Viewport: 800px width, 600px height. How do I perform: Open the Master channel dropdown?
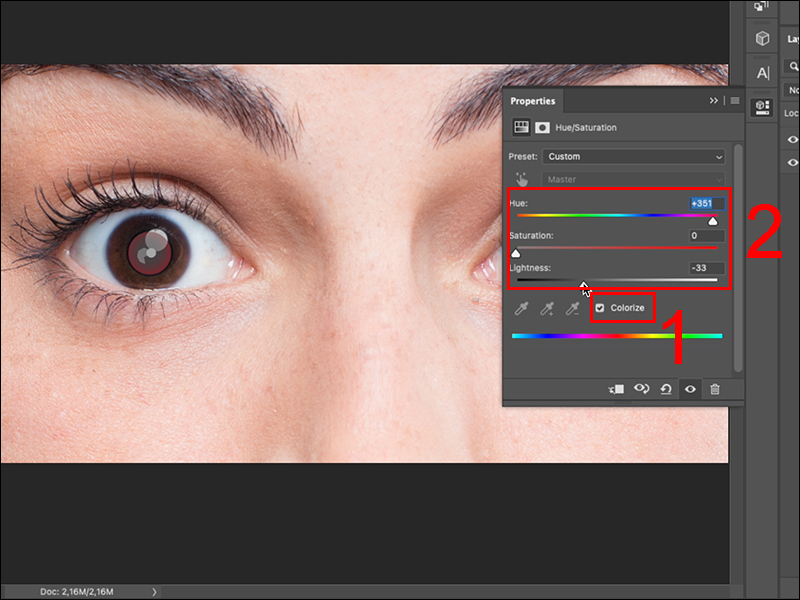(634, 179)
